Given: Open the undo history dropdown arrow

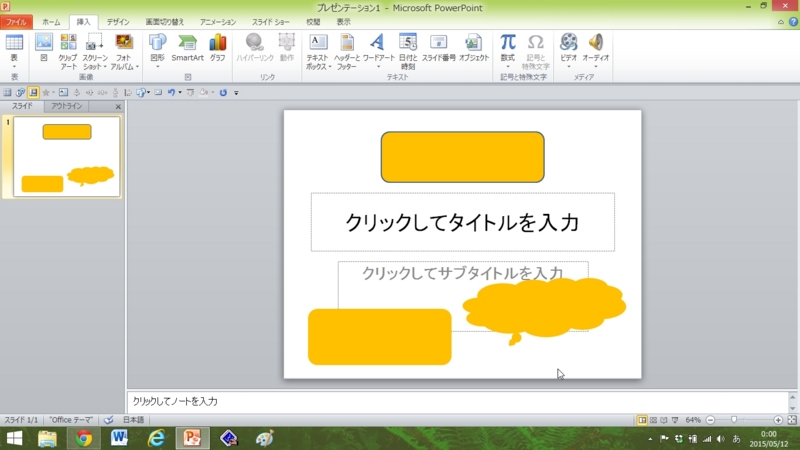Looking at the screenshot, I should (180, 92).
